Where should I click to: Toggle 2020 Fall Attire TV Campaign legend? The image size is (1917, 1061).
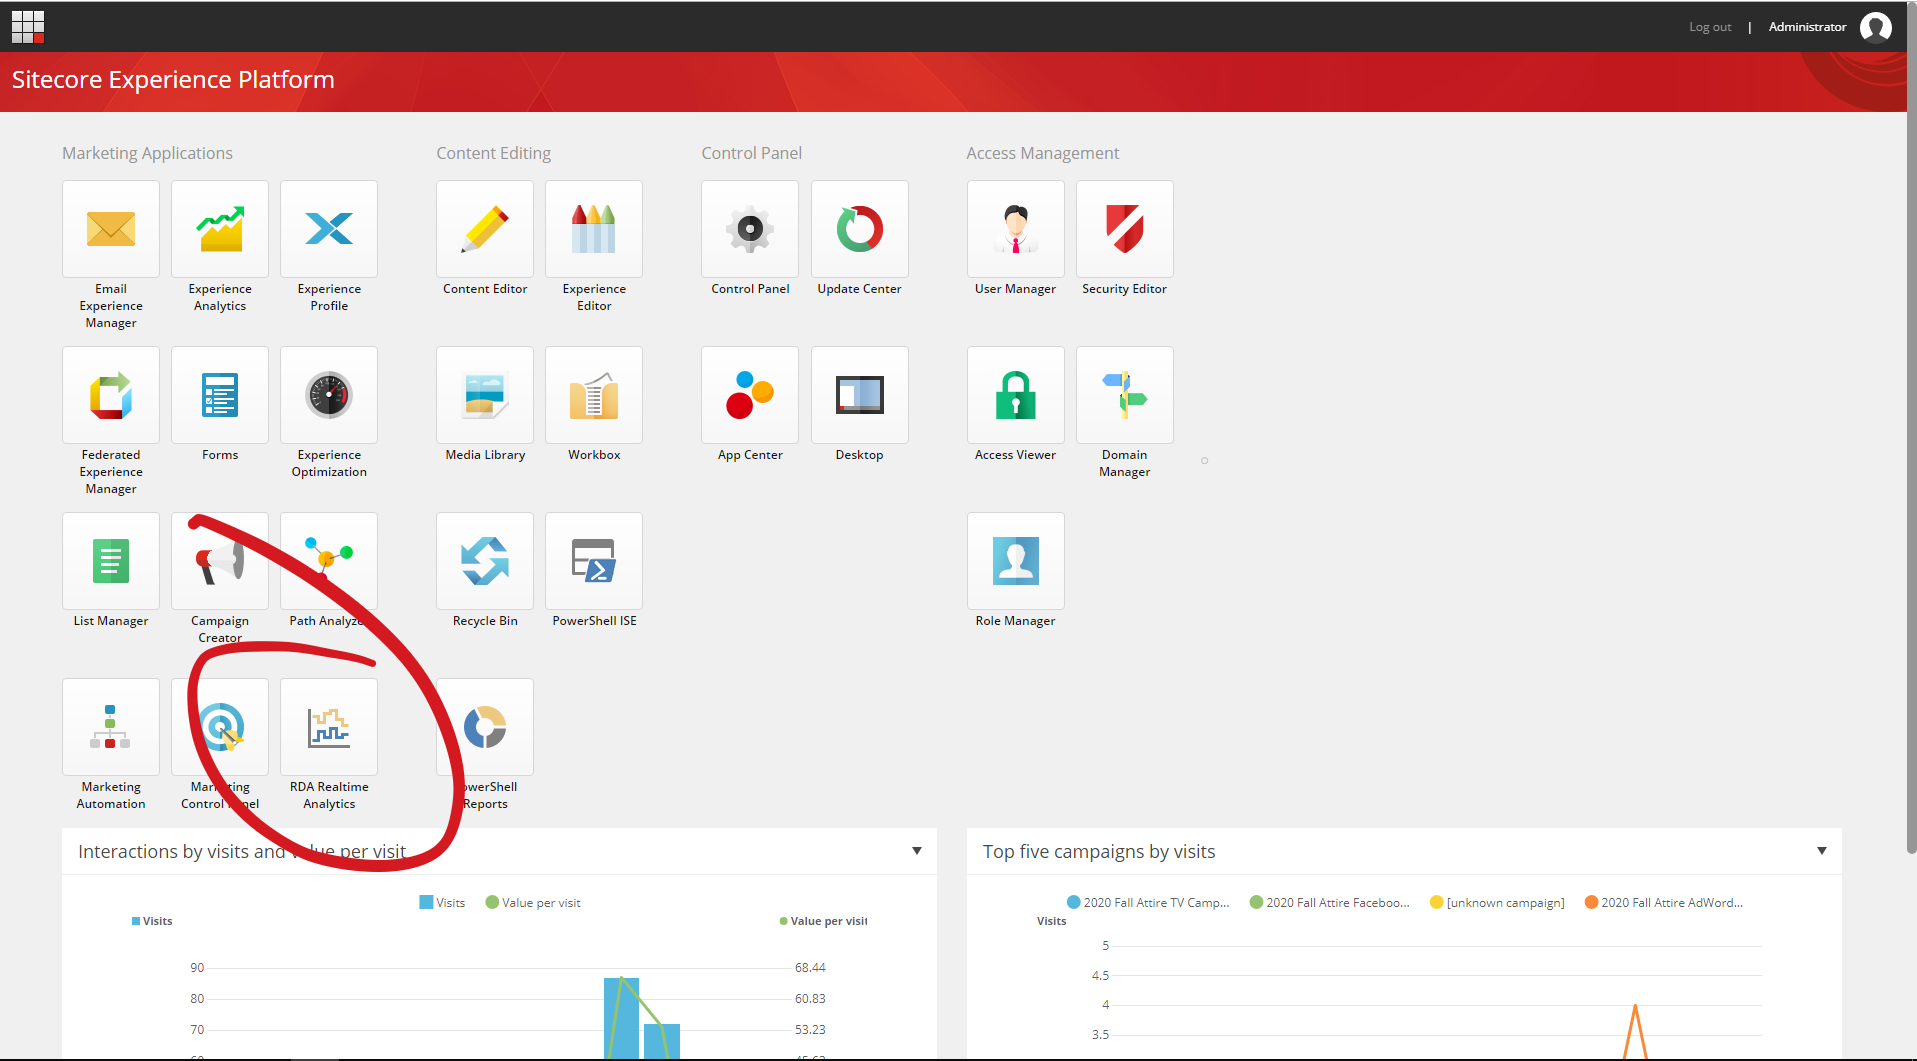point(1148,903)
